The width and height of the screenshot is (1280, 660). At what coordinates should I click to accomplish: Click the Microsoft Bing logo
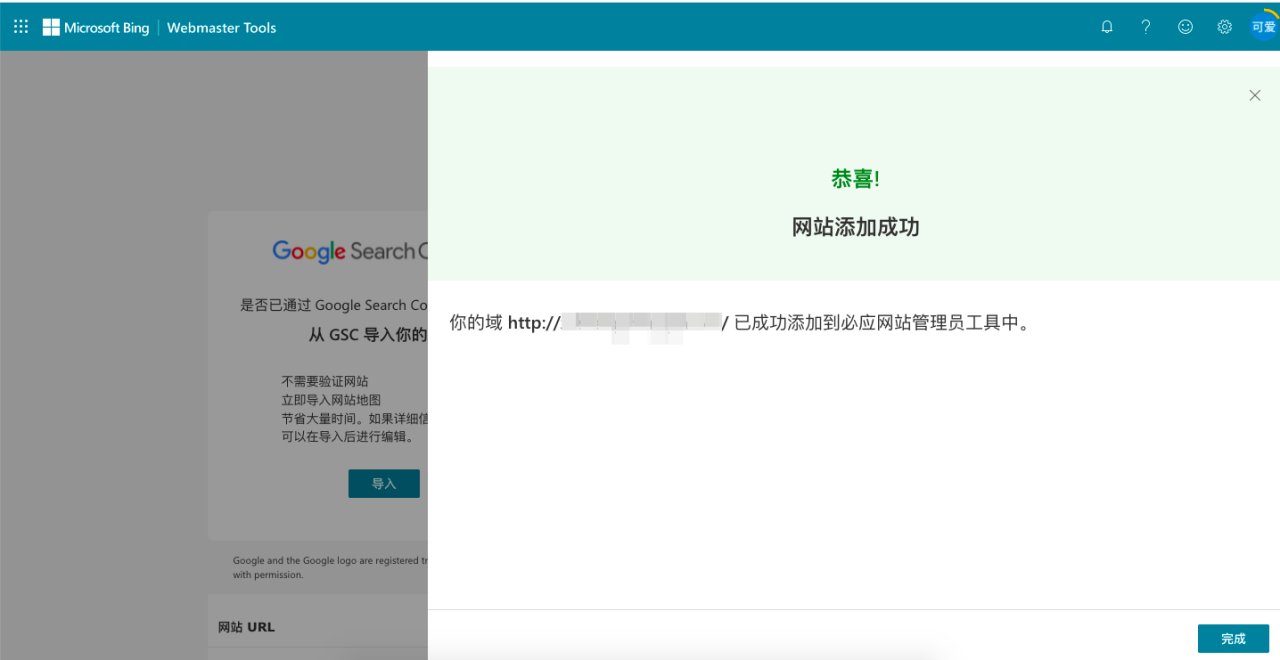pyautogui.click(x=95, y=27)
